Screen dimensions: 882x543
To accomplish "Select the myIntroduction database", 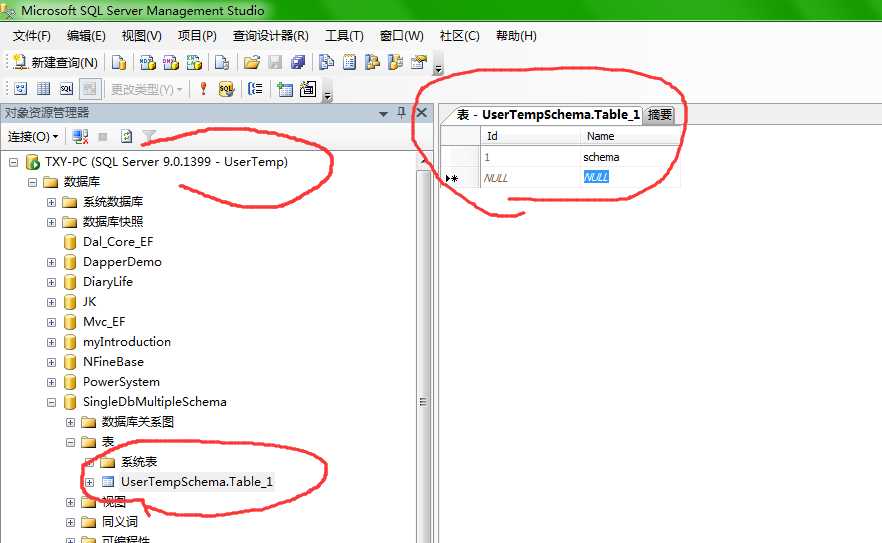I will click(x=127, y=342).
